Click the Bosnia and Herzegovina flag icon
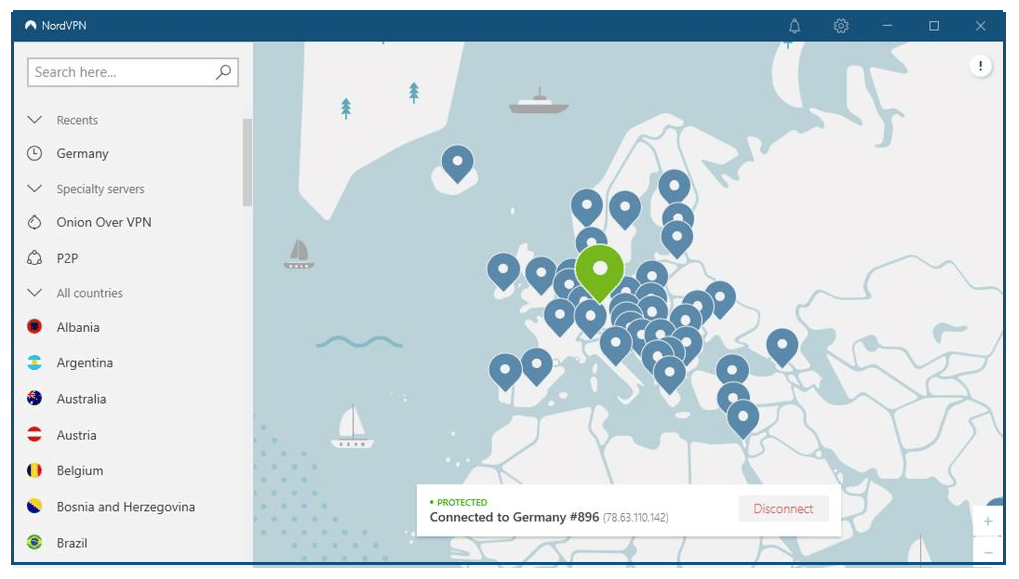The height and width of the screenshot is (579, 1019). point(34,506)
